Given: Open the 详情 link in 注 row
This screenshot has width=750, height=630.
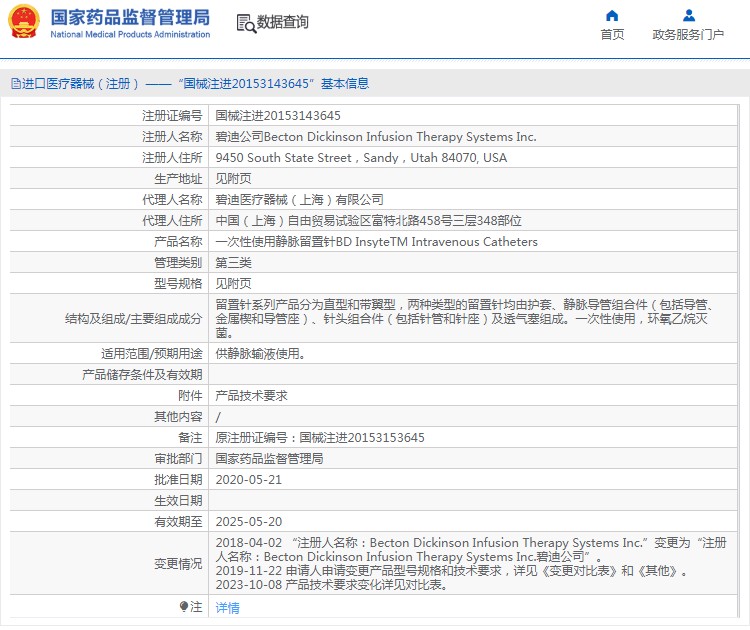Looking at the screenshot, I should coord(227,608).
